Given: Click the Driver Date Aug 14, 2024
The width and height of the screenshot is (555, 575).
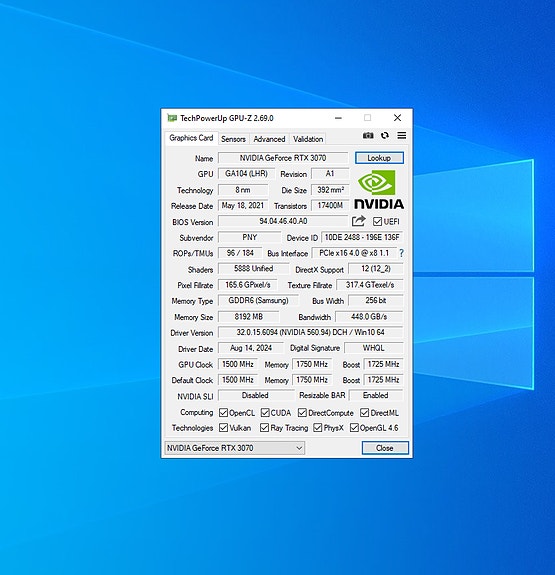Looking at the screenshot, I should pos(251,348).
